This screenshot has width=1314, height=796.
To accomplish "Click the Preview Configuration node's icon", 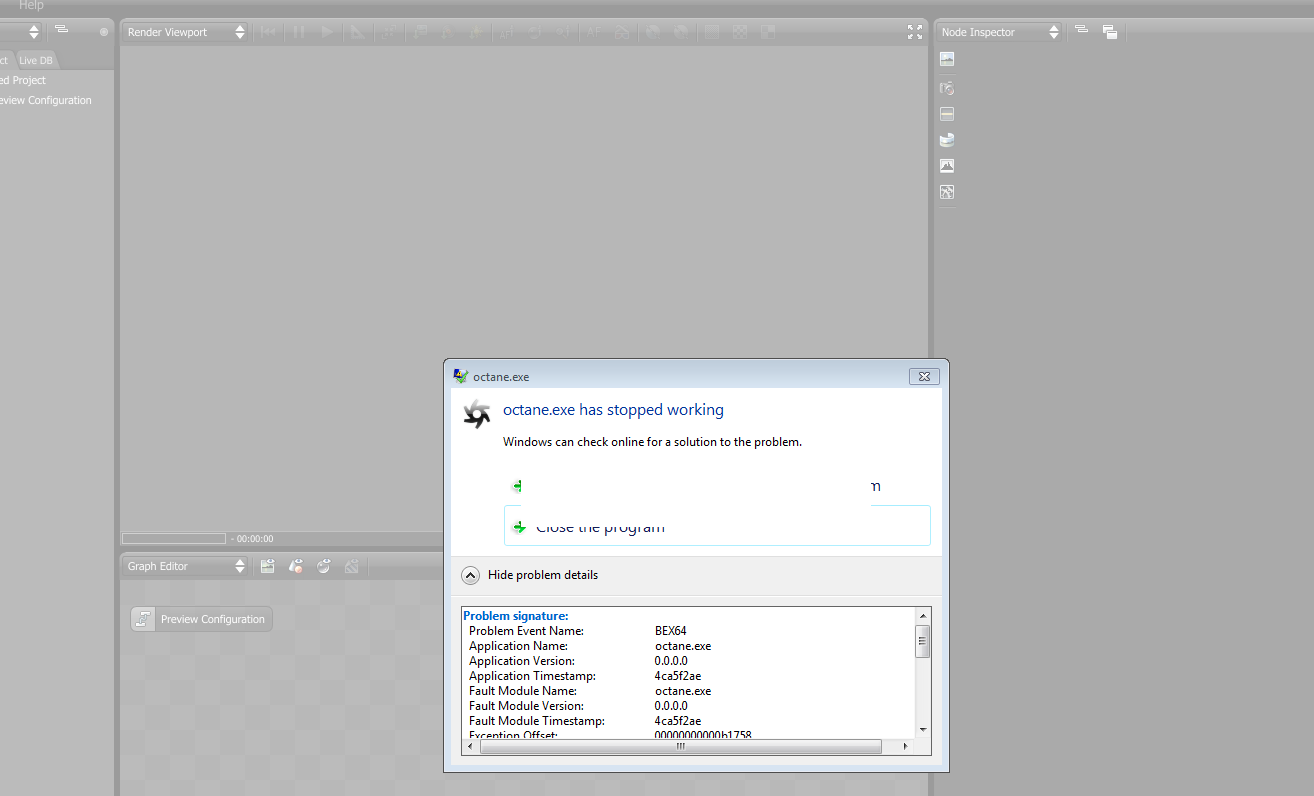I will (145, 619).
